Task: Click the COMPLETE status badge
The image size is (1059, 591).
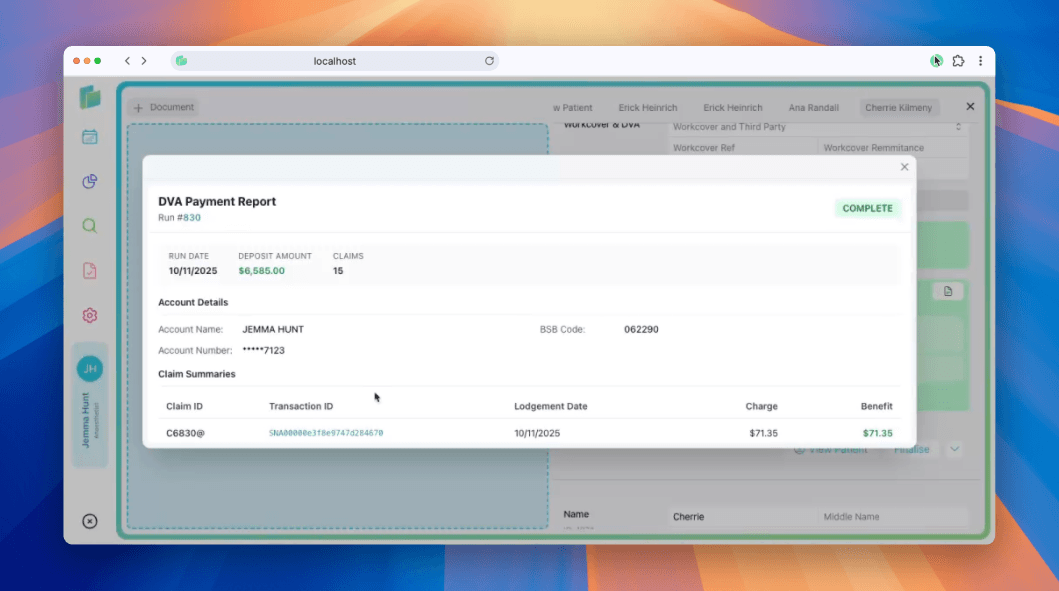Action: (867, 208)
